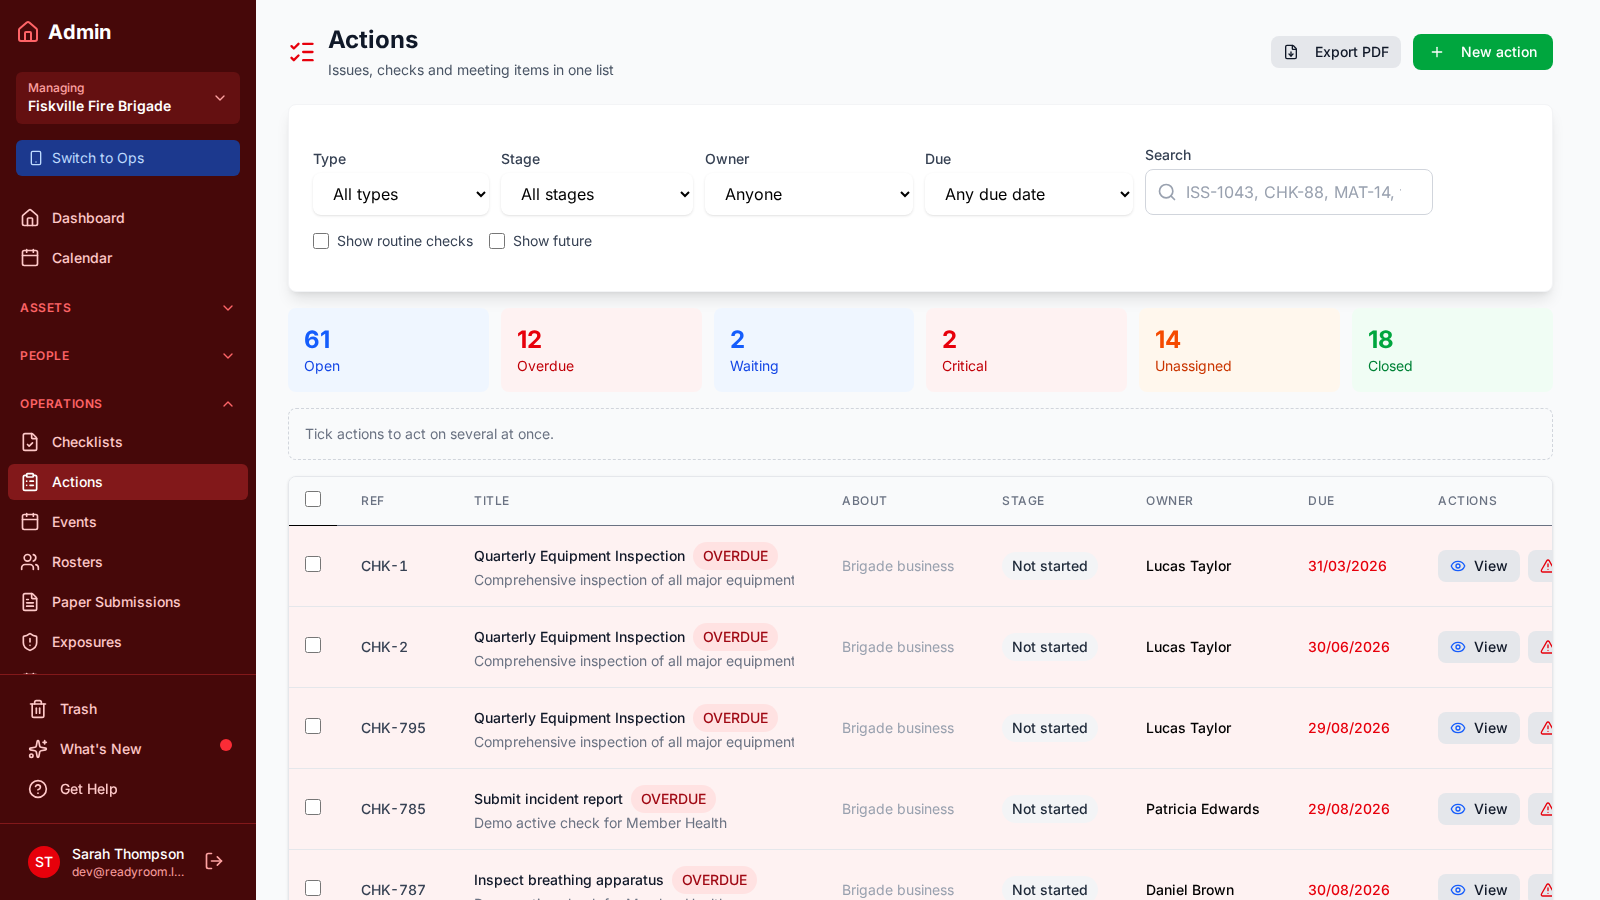This screenshot has height=900, width=1600.
Task: Enable Show routine checks checkbox
Action: tap(321, 241)
